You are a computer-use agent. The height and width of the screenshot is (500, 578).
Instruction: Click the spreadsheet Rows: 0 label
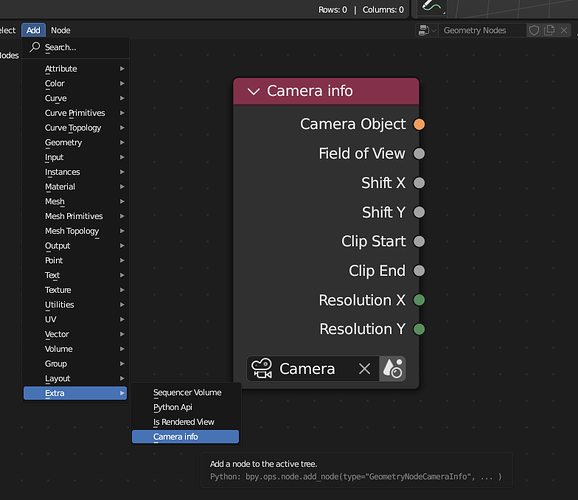332,10
